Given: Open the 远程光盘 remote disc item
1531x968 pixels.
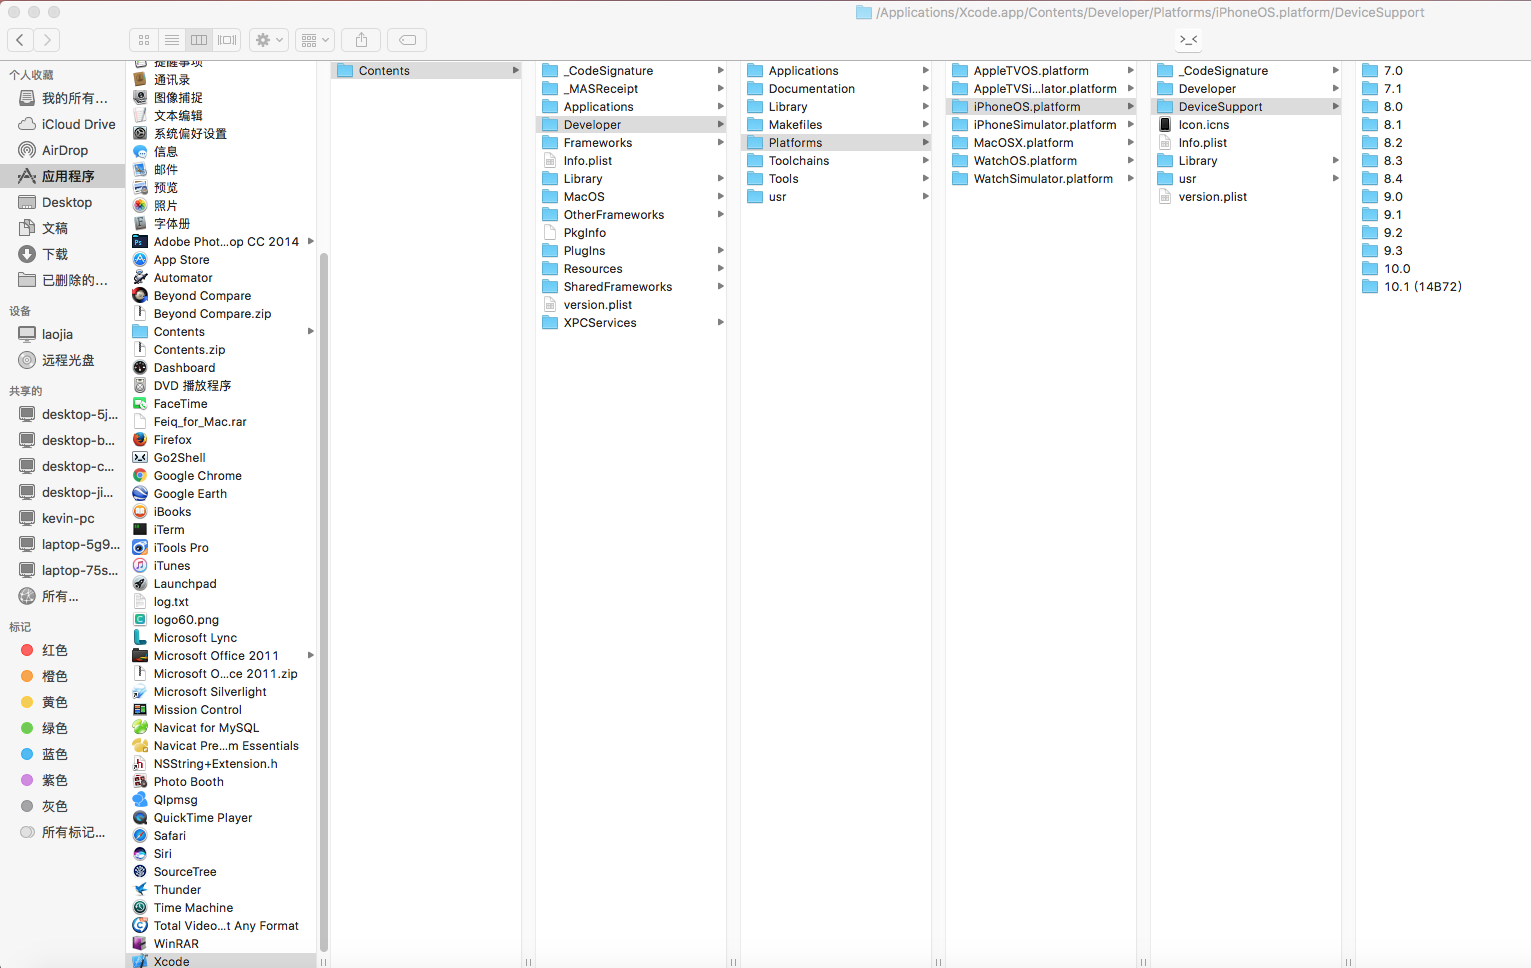Looking at the screenshot, I should tap(56, 360).
